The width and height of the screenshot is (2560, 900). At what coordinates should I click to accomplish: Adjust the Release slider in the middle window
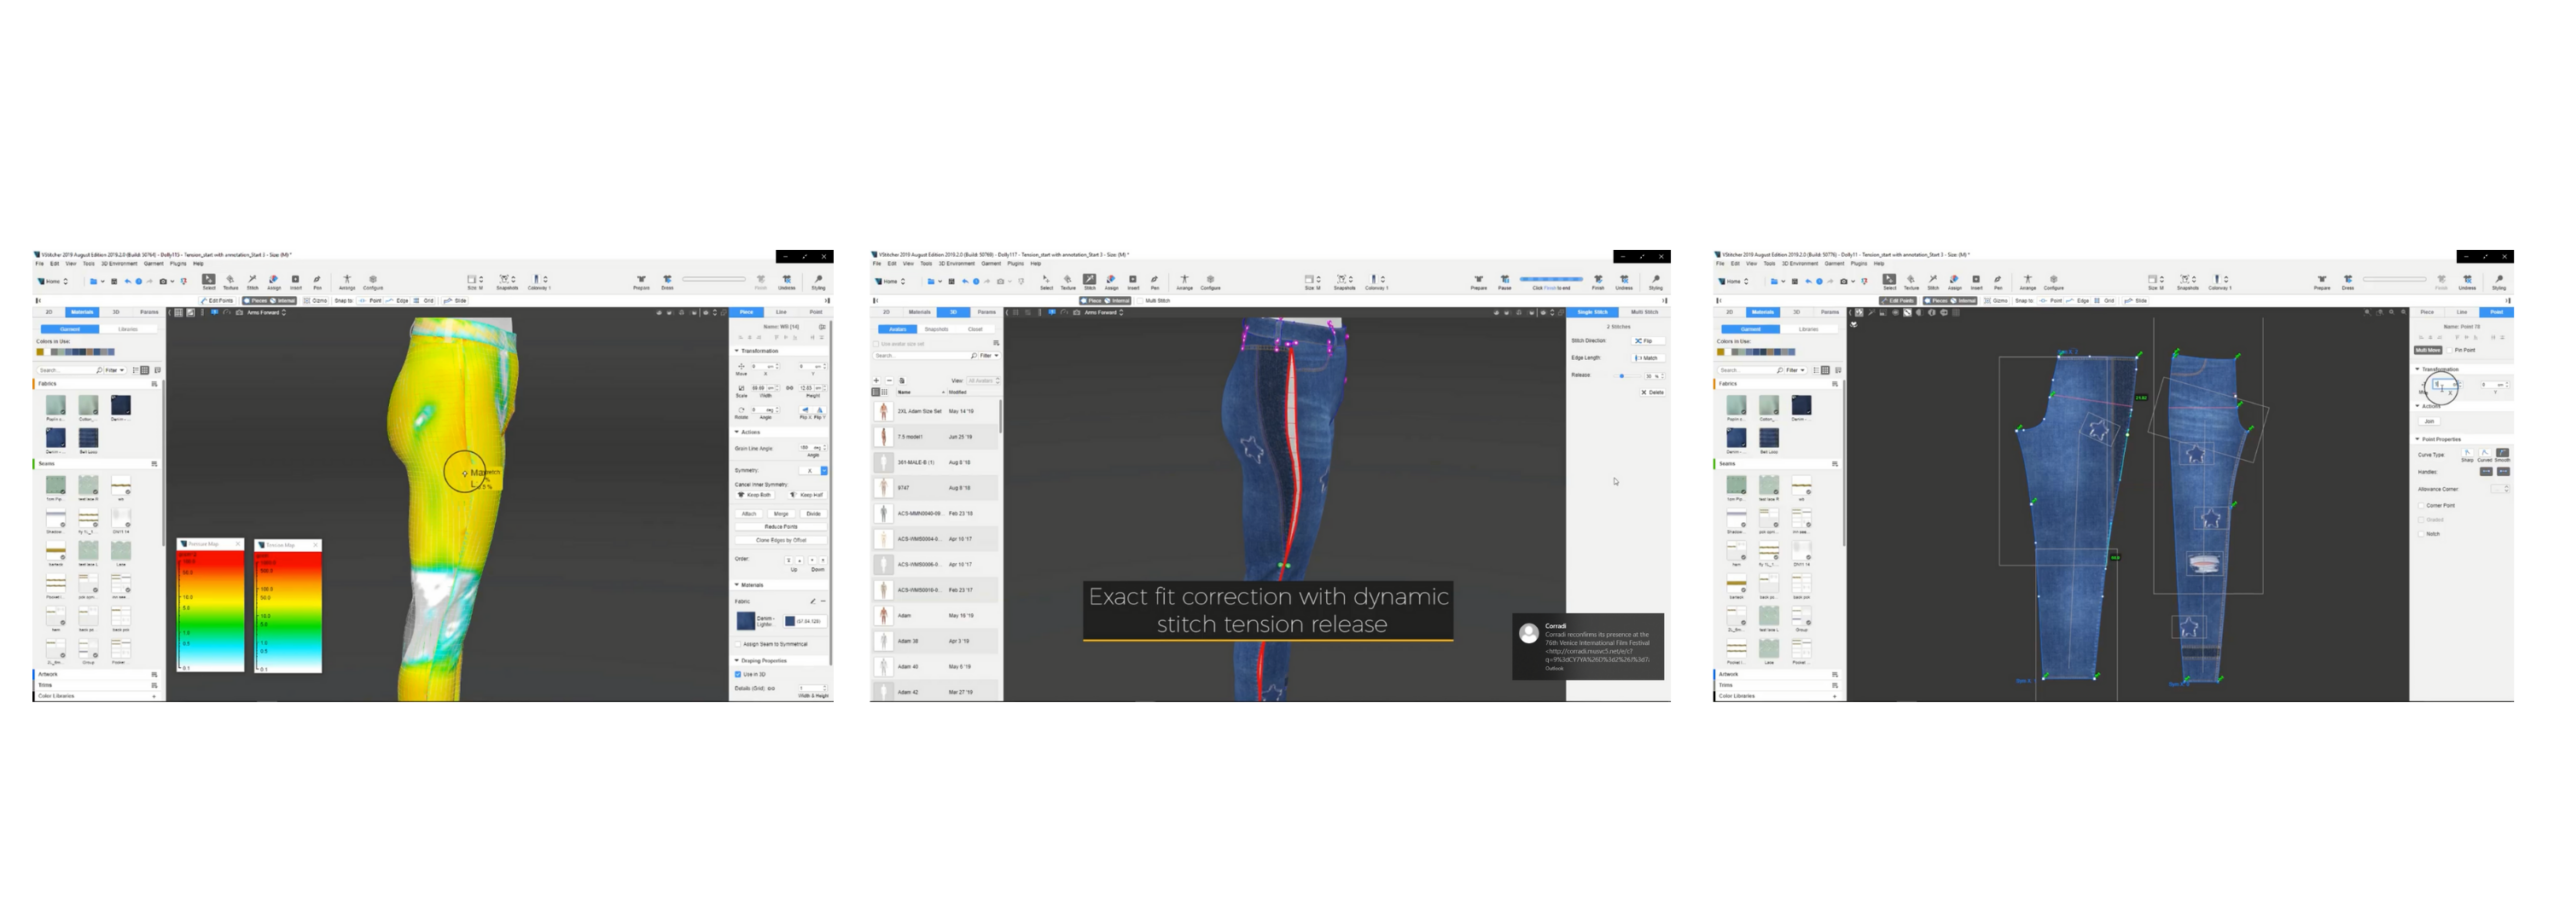pos(1627,376)
